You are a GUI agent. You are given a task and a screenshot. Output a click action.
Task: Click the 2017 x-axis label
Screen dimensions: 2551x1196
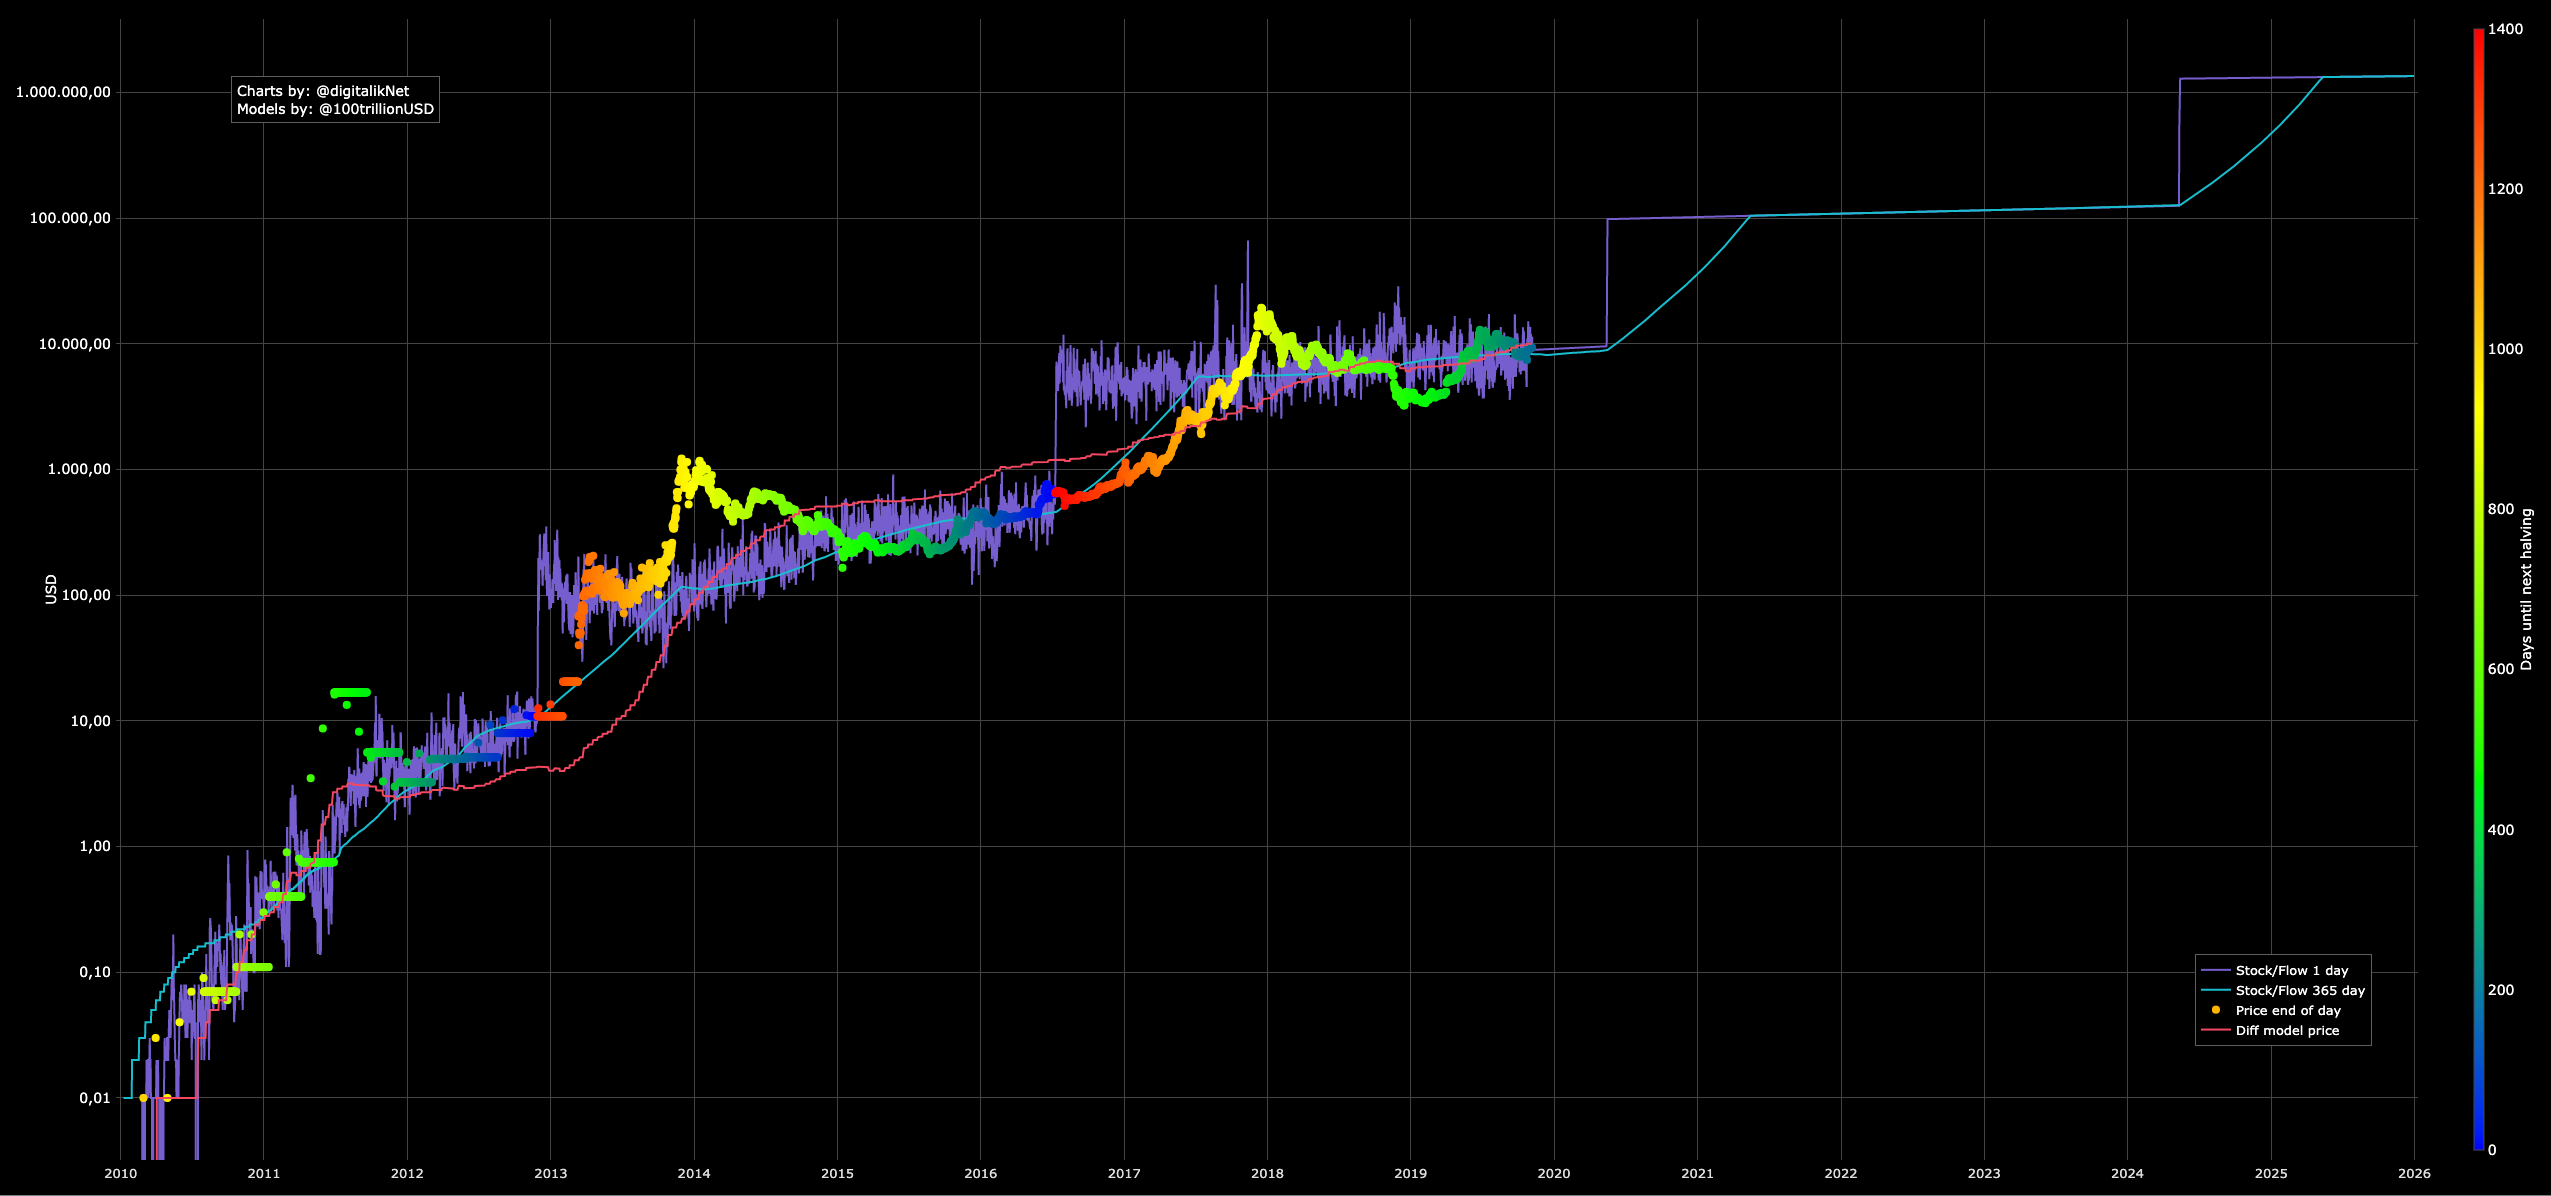pyautogui.click(x=1124, y=1173)
